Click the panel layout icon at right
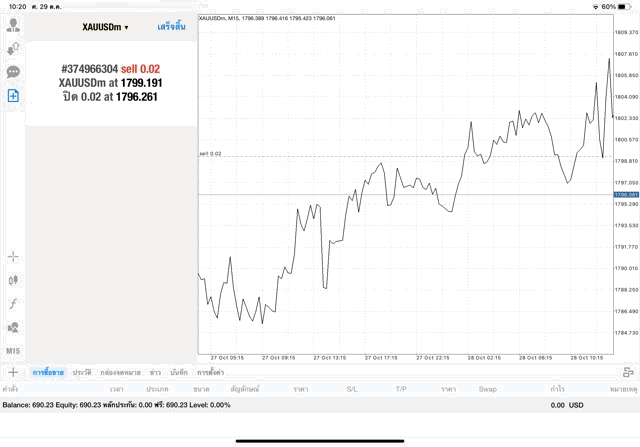Screen dimensions: 640x447 click(628, 372)
